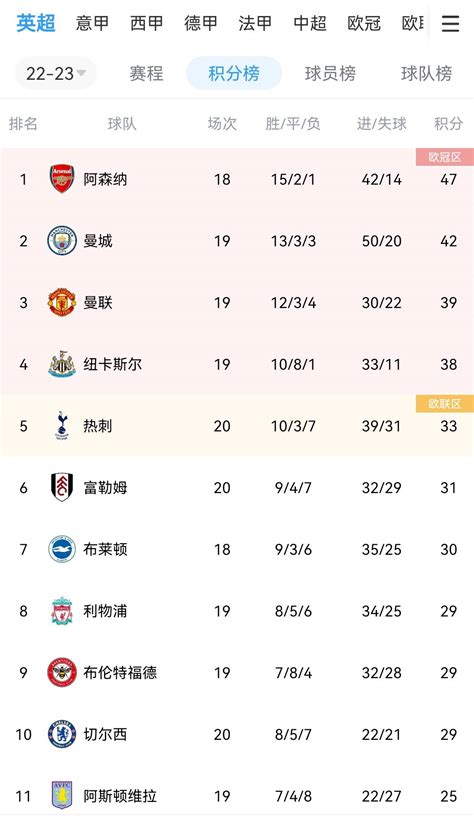This screenshot has height=818, width=474.
Task: Tap the Tottenham cockerel crest
Action: point(62,425)
